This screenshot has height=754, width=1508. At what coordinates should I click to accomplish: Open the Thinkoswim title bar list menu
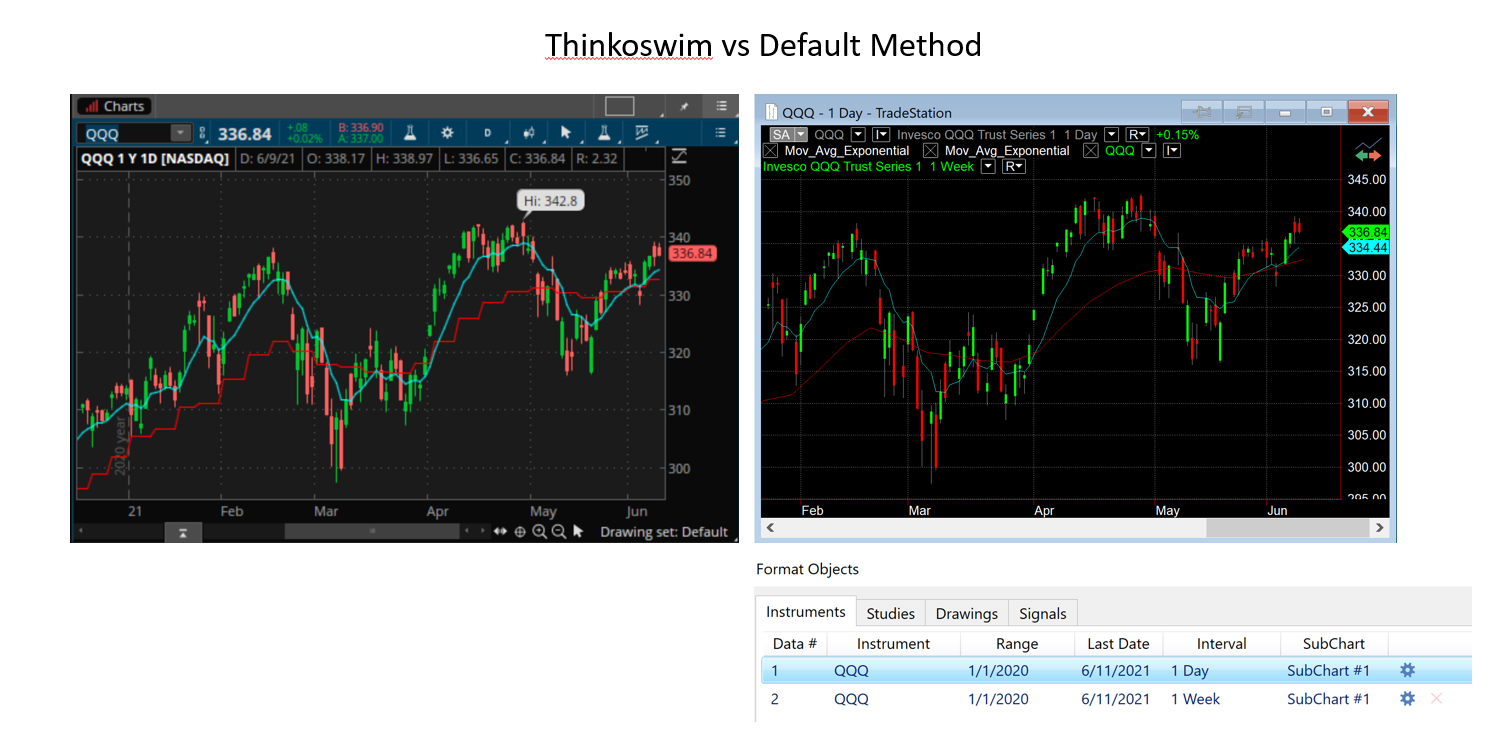pyautogui.click(x=720, y=106)
